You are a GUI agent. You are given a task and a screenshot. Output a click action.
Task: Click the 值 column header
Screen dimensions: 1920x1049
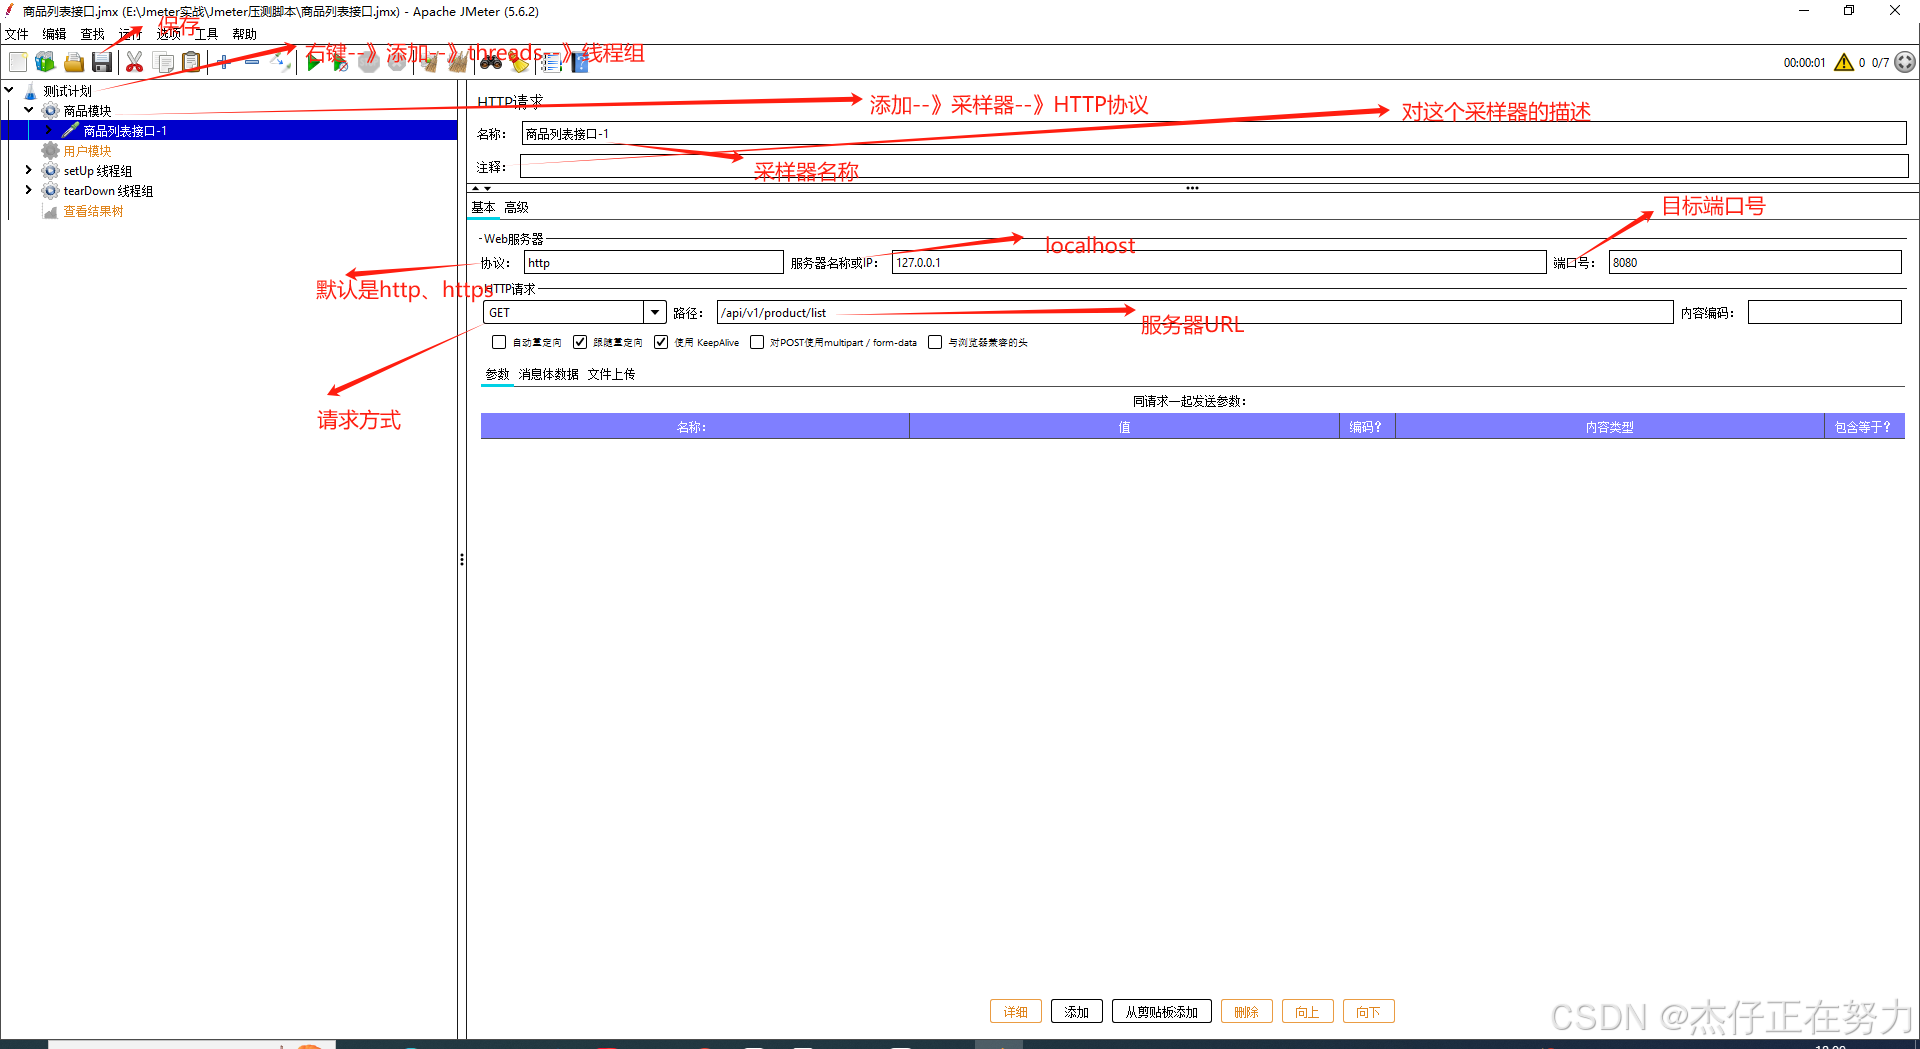pyautogui.click(x=1124, y=427)
